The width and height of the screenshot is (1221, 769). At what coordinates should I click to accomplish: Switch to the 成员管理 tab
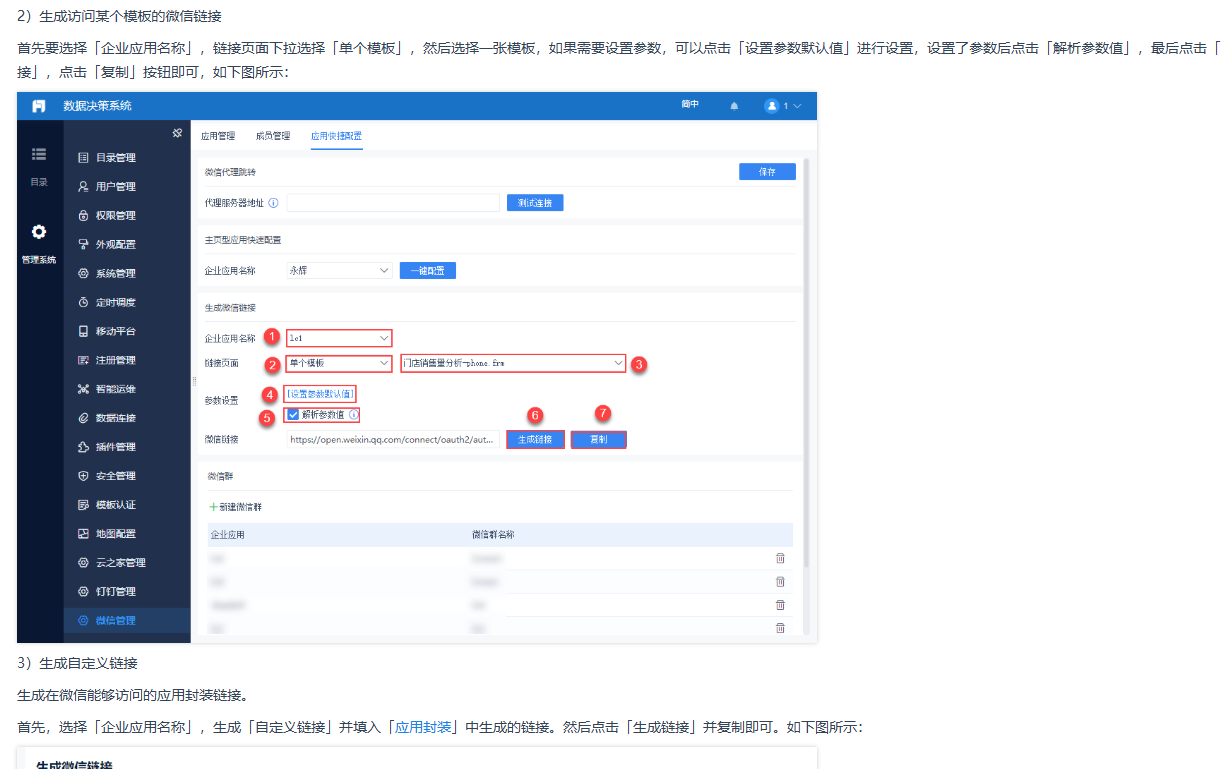(272, 136)
